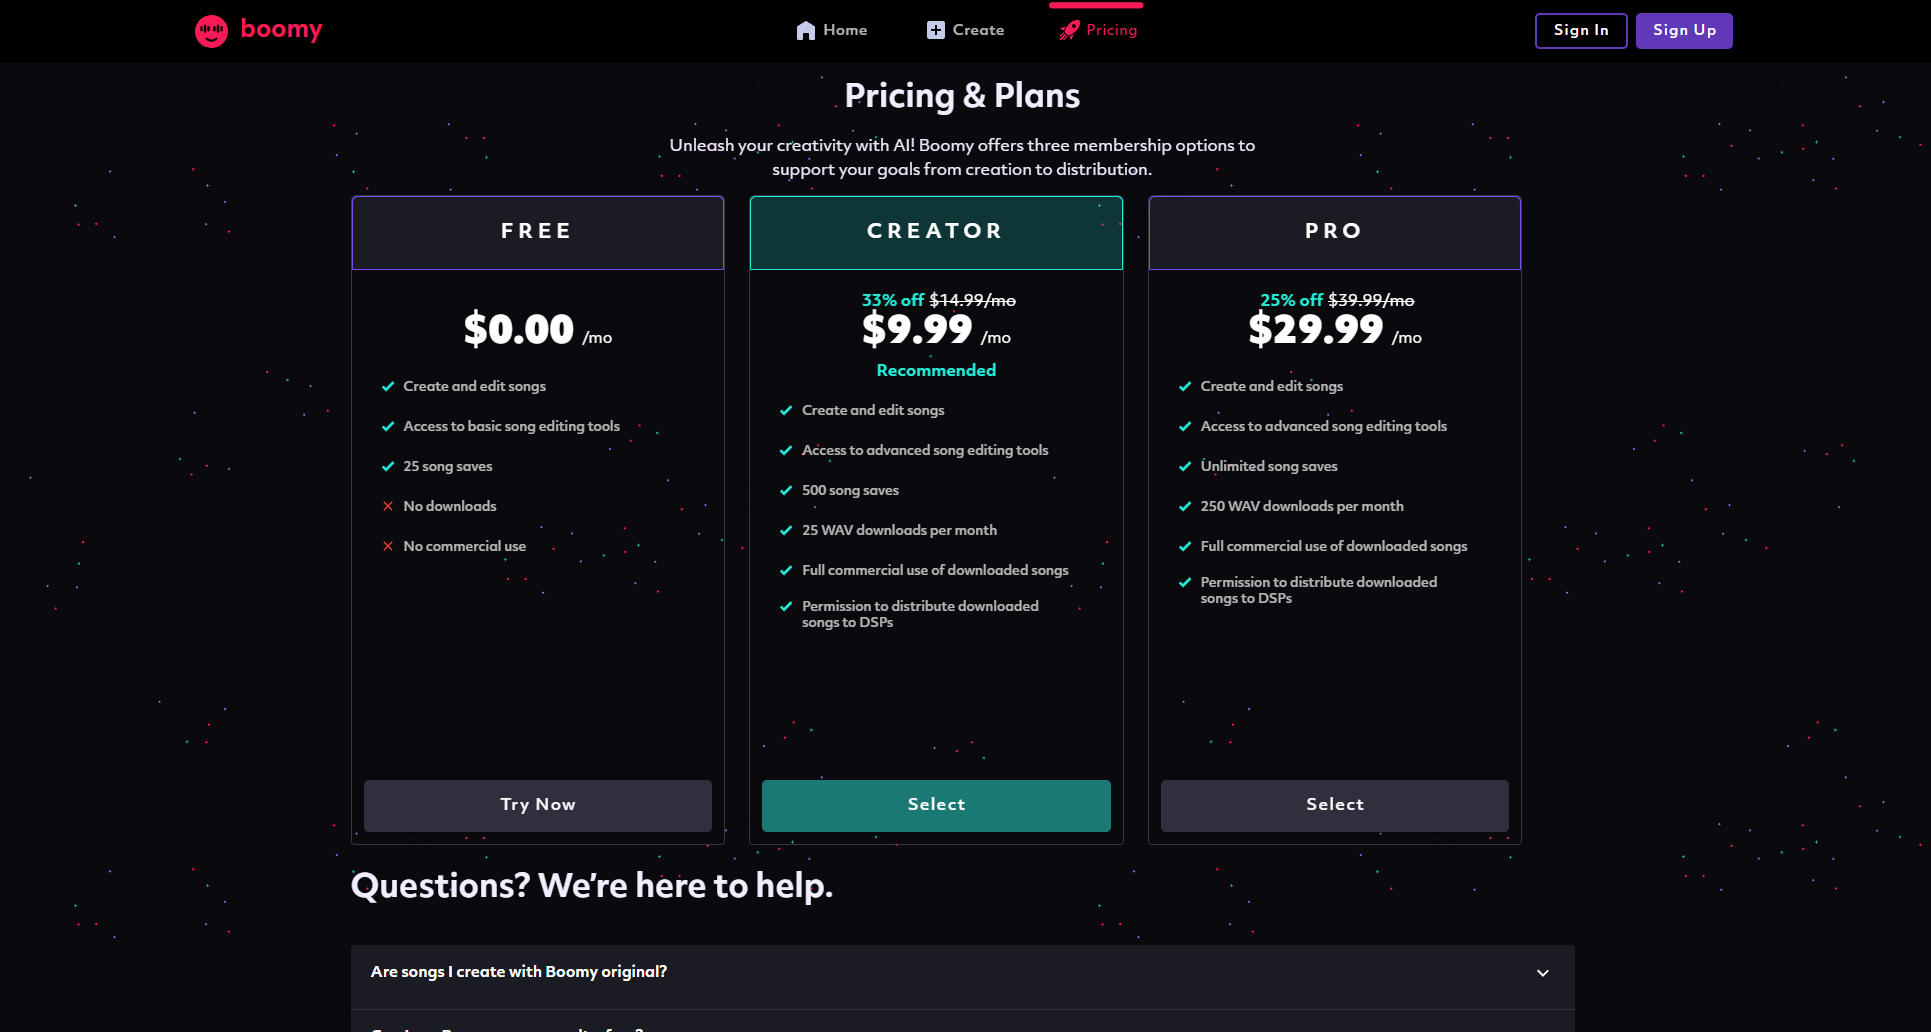
Task: Select the Pro plan
Action: click(1334, 805)
